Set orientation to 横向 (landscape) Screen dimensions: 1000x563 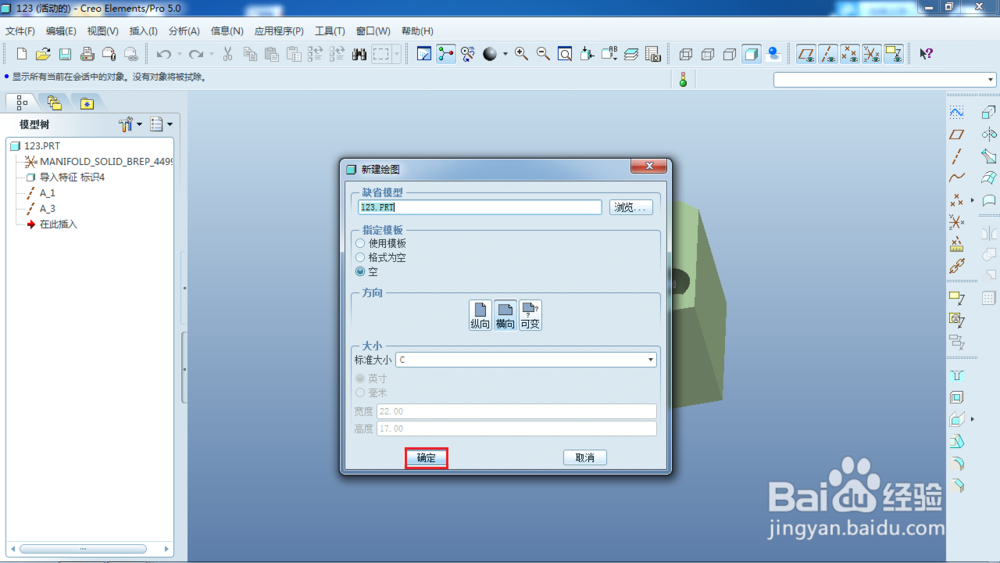505,315
